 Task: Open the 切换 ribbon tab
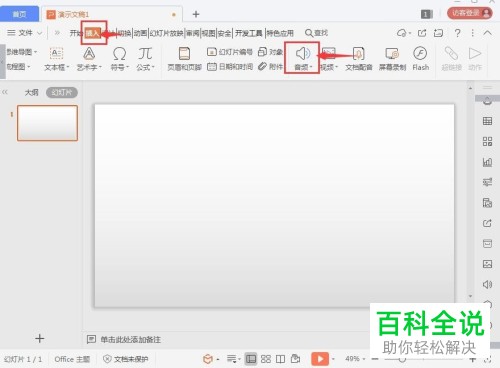point(124,33)
